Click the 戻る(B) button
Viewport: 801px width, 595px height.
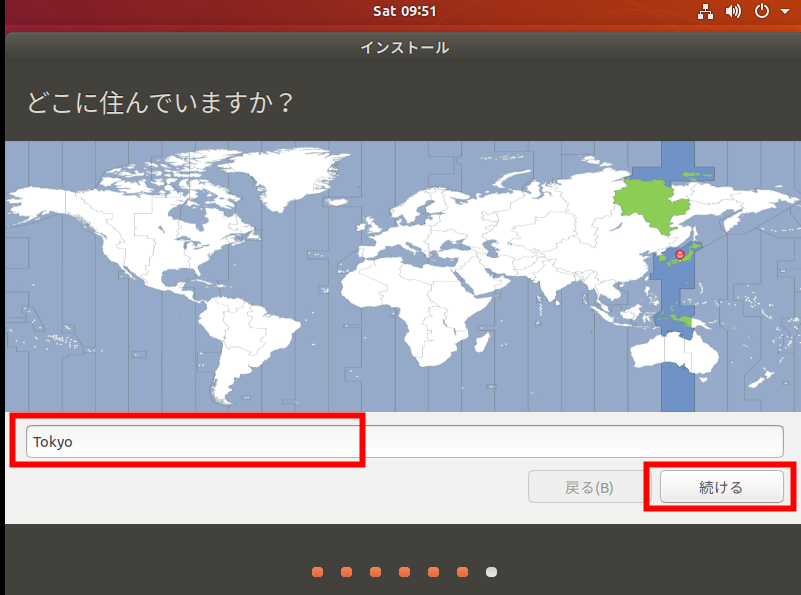589,488
